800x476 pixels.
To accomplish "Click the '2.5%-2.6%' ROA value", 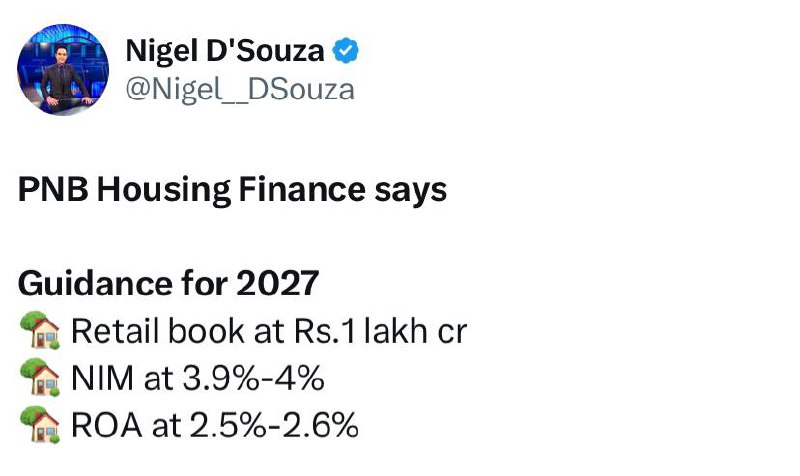I will click(274, 425).
